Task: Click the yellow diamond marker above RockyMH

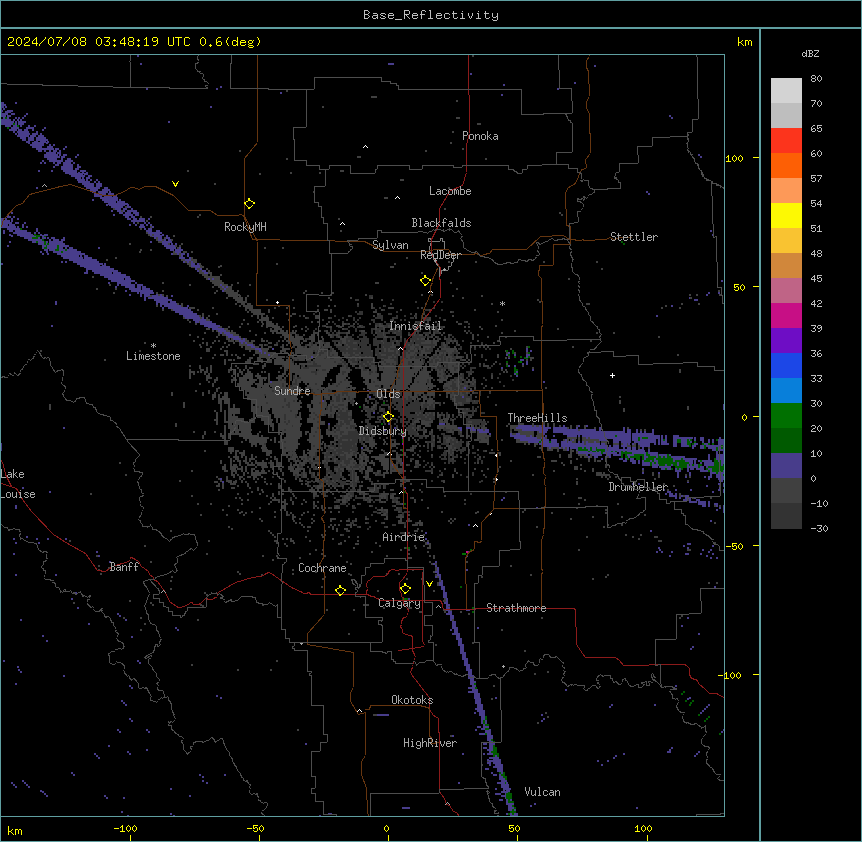Action: tap(249, 204)
